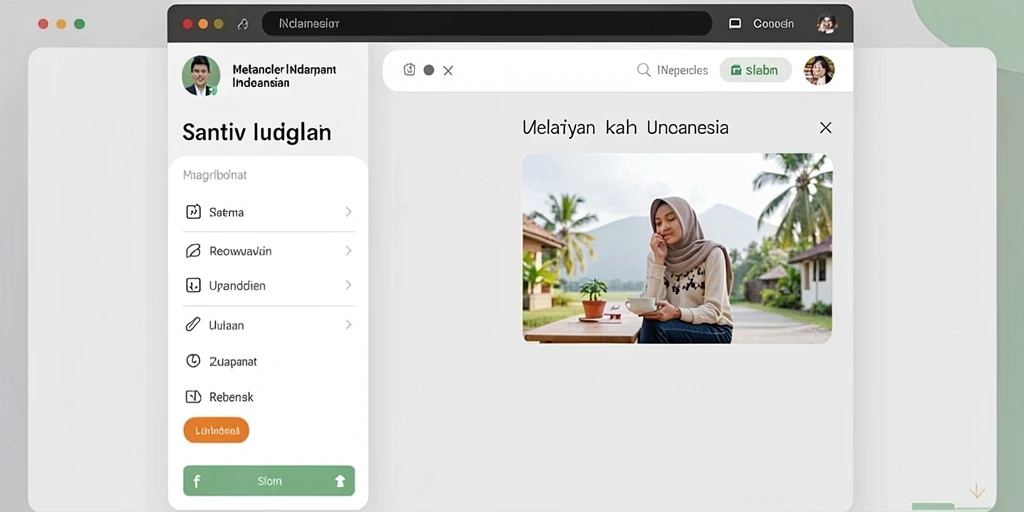Click the INepercles search field
The width and height of the screenshot is (1024, 512).
[x=673, y=70]
